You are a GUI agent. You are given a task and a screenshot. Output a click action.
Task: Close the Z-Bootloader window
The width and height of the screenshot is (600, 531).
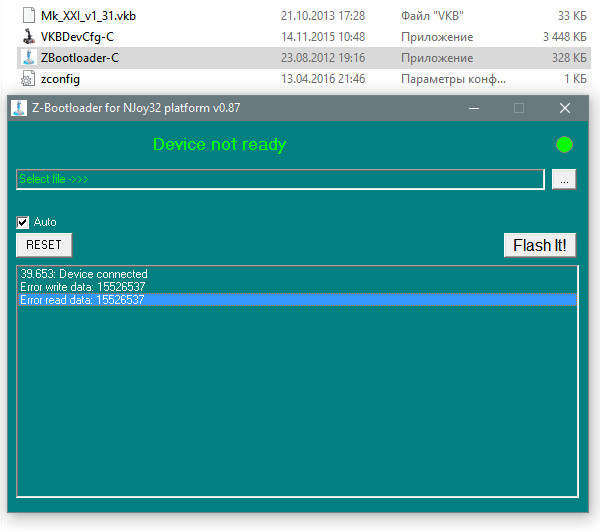[x=564, y=108]
